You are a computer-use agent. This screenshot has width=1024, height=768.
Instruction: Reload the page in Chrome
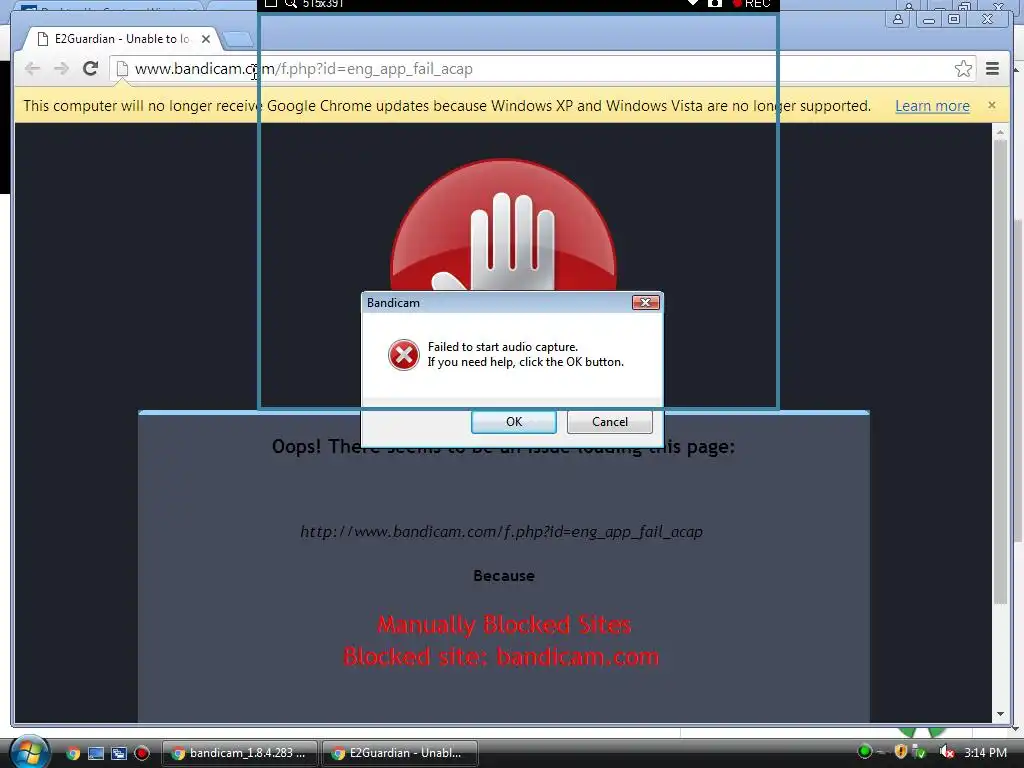coord(90,69)
